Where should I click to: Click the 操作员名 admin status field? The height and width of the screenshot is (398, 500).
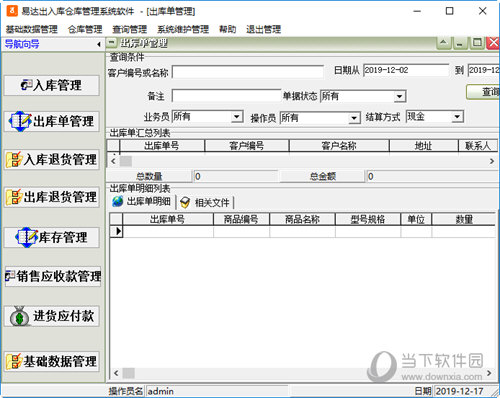click(x=217, y=391)
